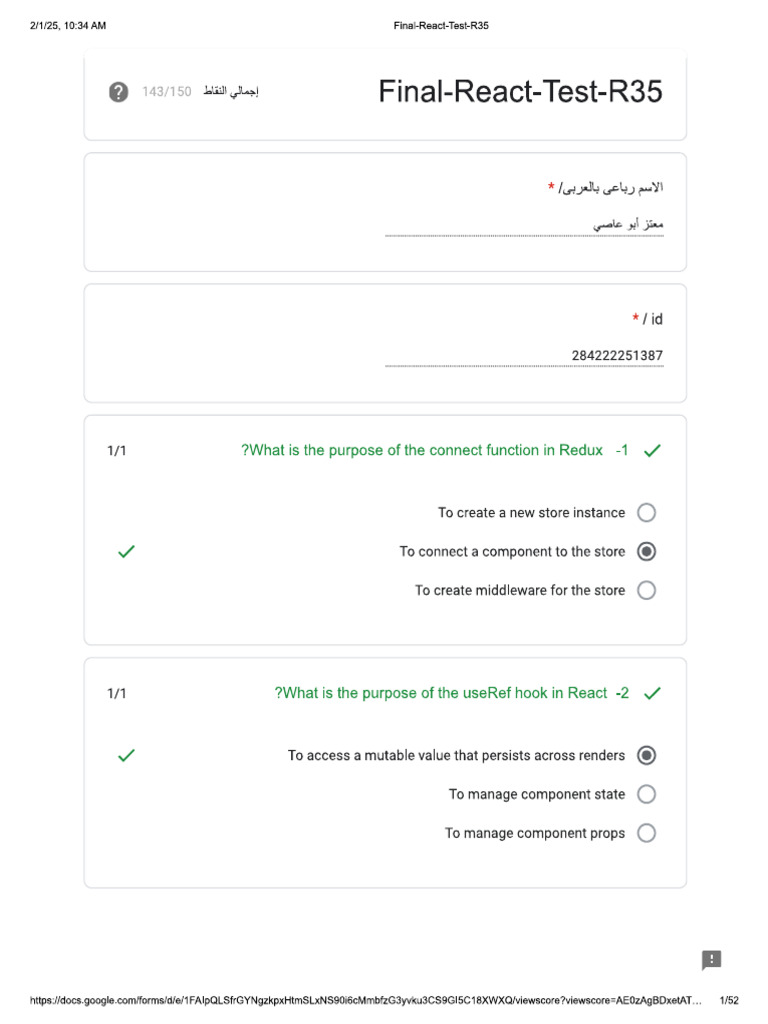This screenshot has height=1024, width=768.
Task: Choose "To manage component state" option
Action: (646, 795)
